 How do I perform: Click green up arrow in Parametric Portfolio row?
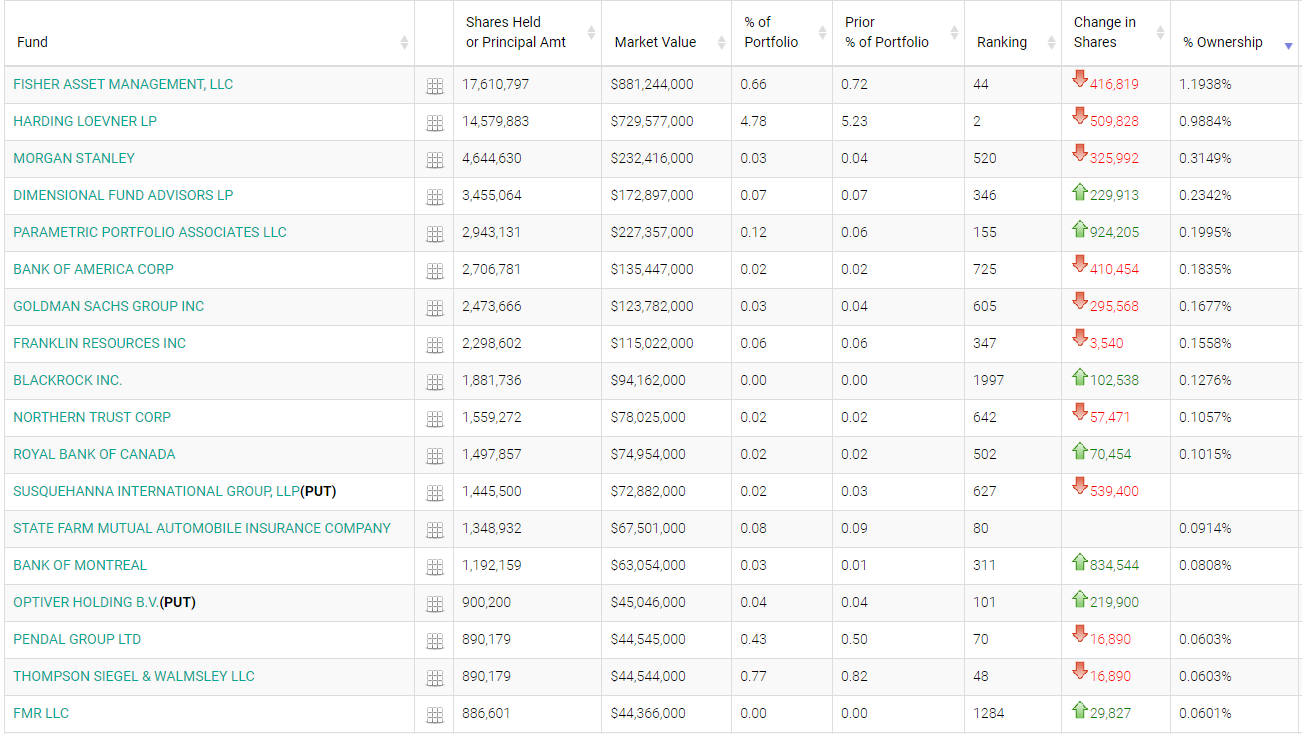(x=1079, y=228)
